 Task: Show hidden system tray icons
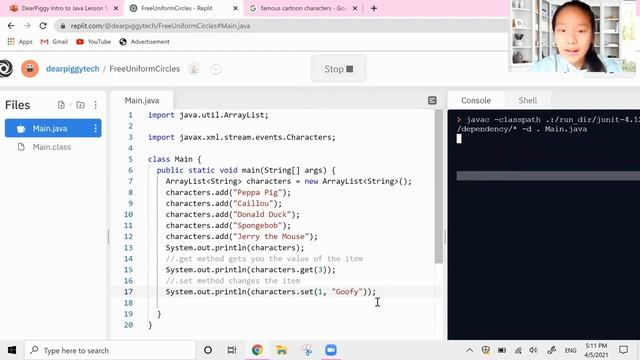pos(470,350)
